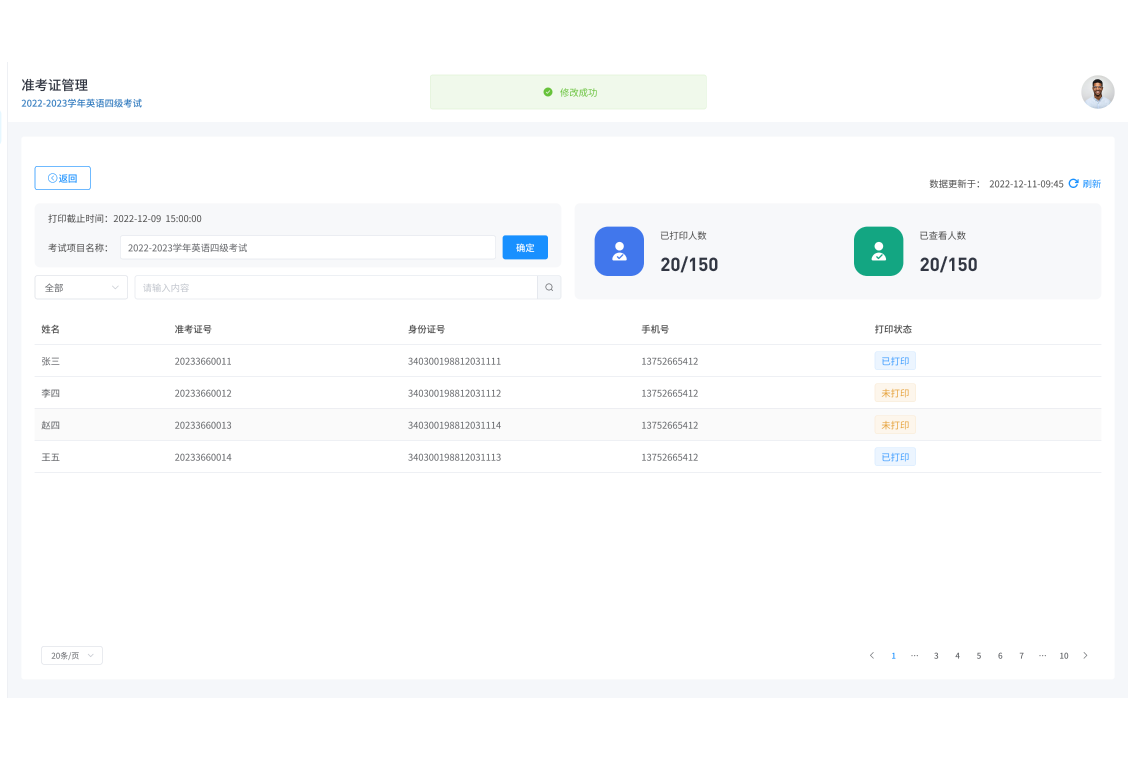Image resolution: width=1128 pixels, height=760 pixels.
Task: Click 已打印 tag in 王五 row
Action: (895, 457)
